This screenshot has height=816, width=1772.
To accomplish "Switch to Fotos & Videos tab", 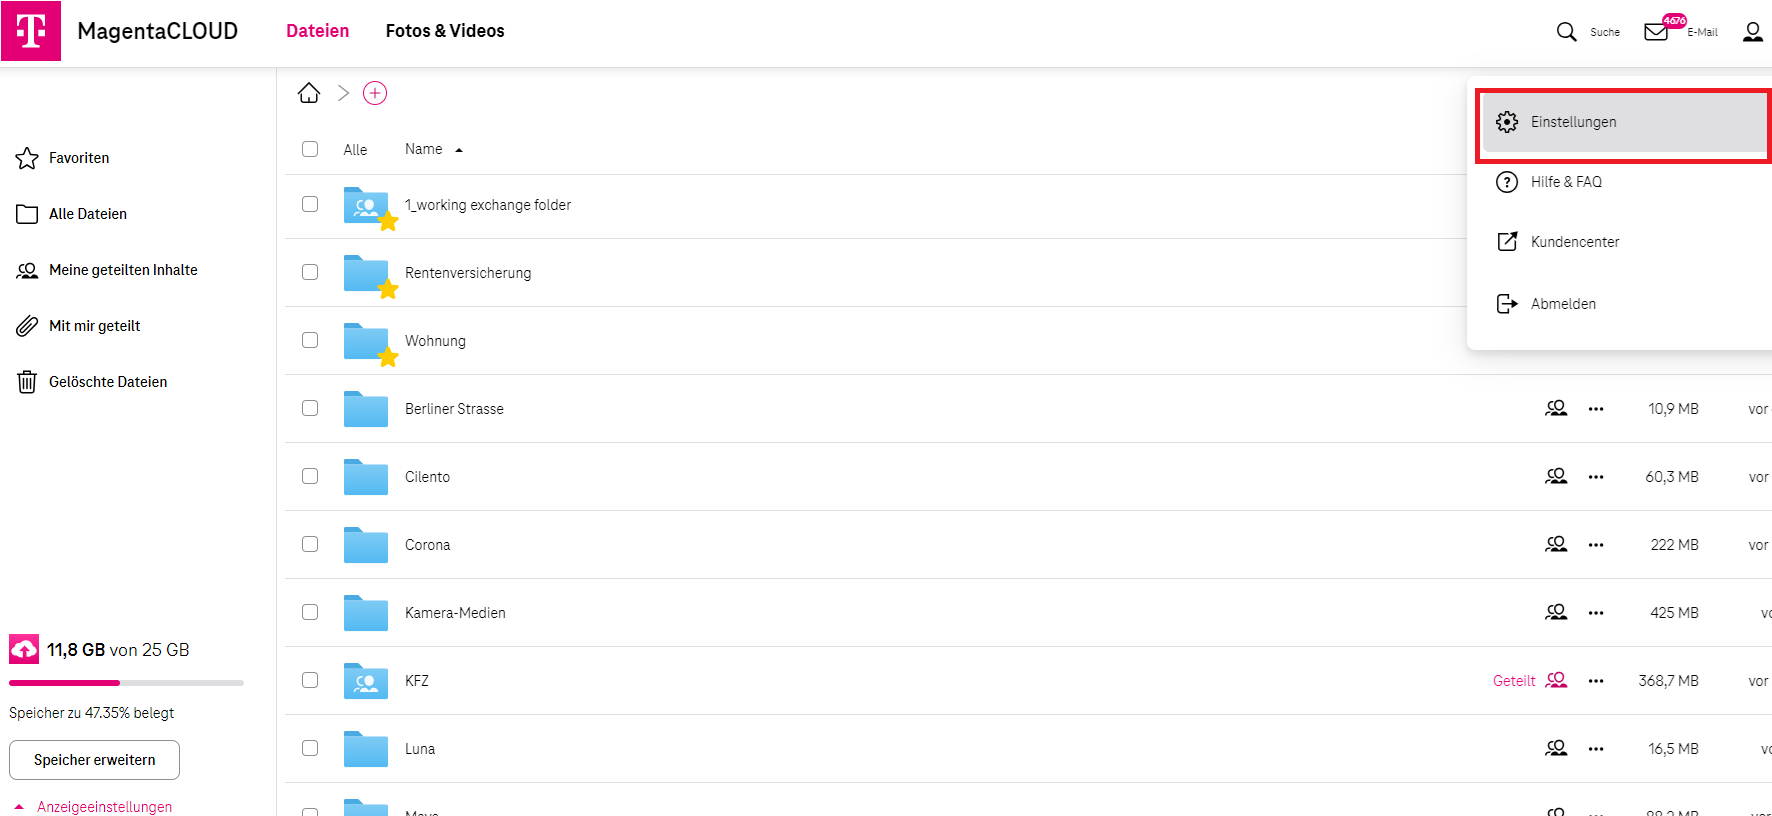I will 445,31.
